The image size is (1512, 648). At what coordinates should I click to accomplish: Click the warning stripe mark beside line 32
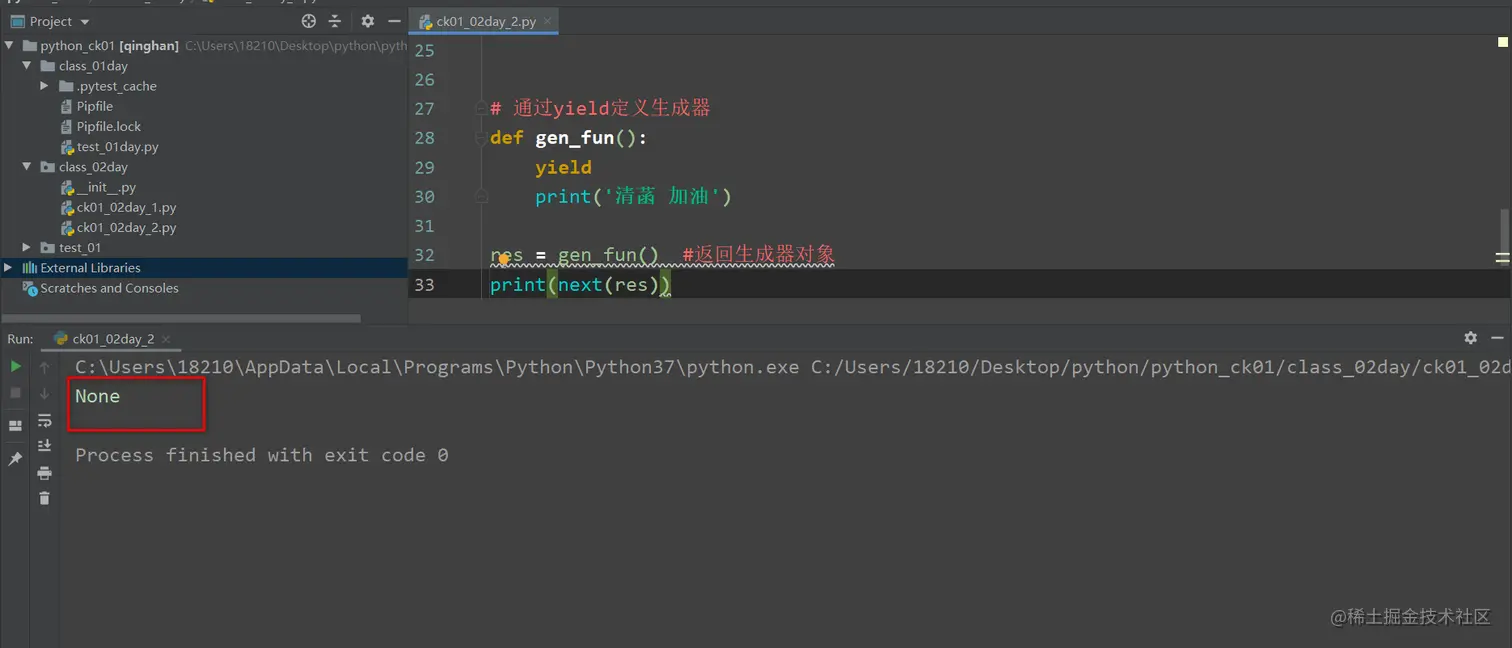(1502, 257)
